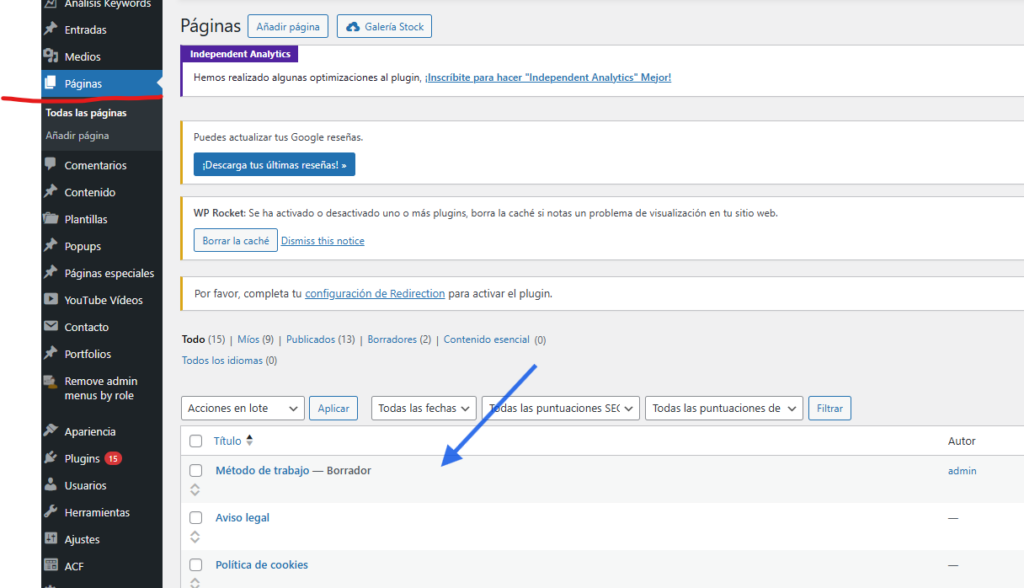
Task: Click the Herramientas wrench icon
Action: pyautogui.click(x=51, y=513)
